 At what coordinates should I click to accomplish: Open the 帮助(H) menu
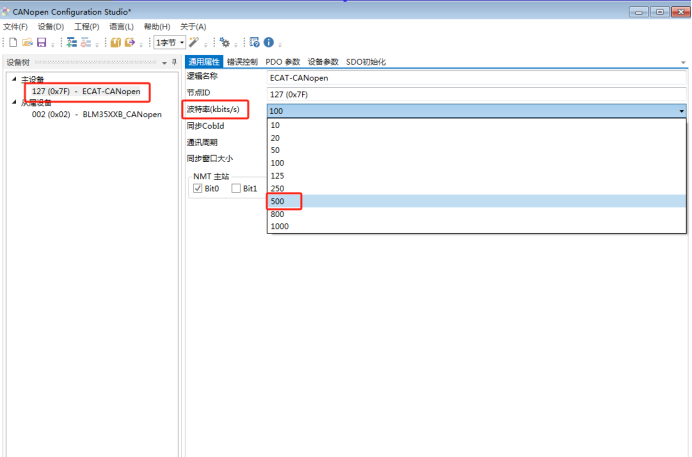(x=157, y=26)
